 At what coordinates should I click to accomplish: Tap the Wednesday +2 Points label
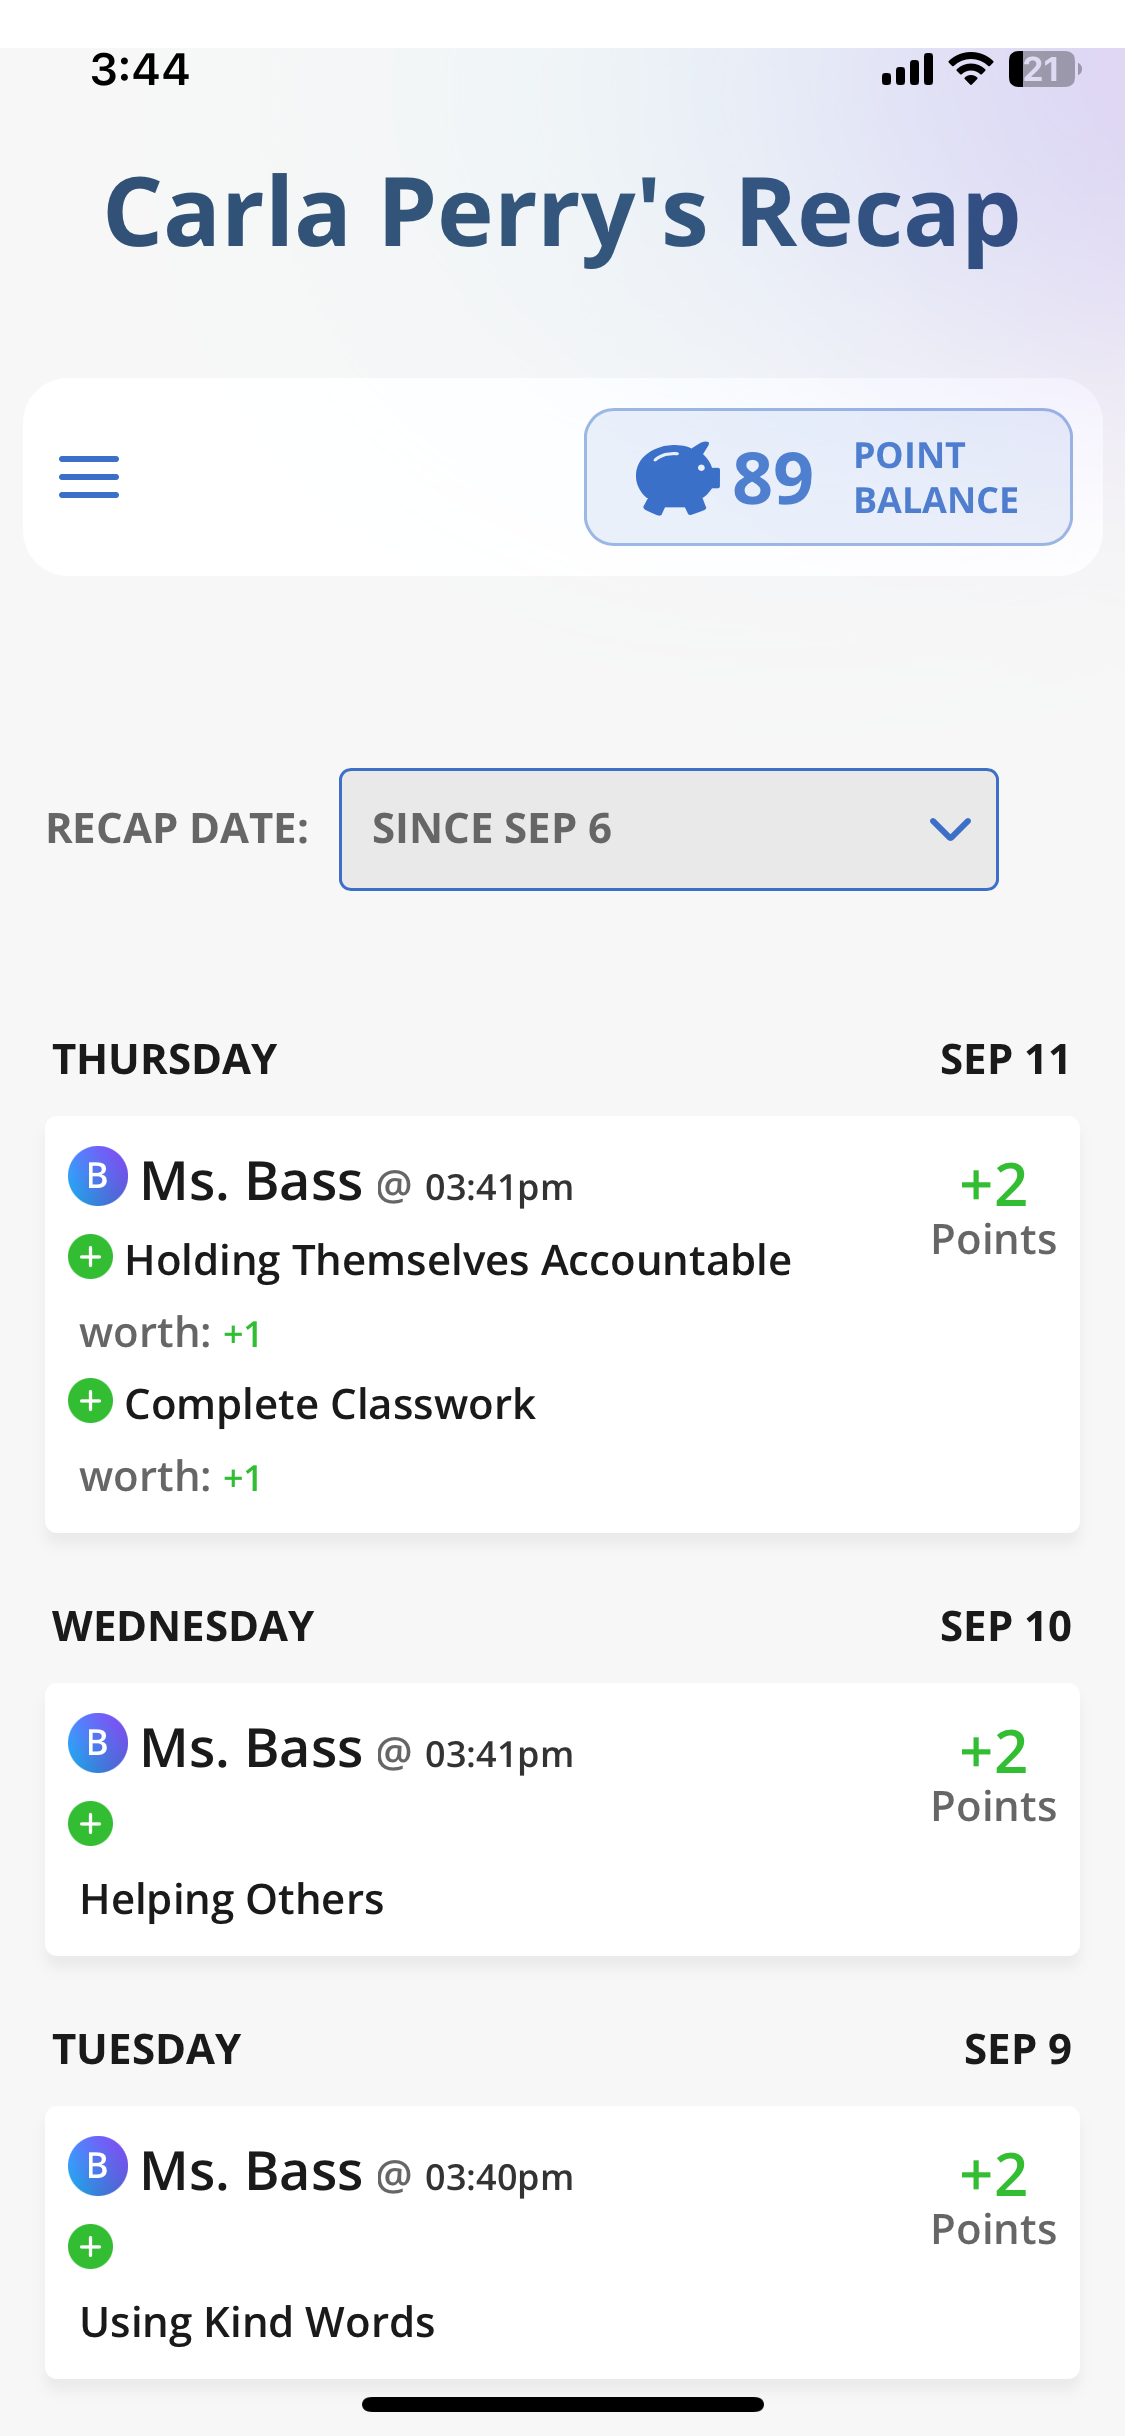[x=993, y=1775]
